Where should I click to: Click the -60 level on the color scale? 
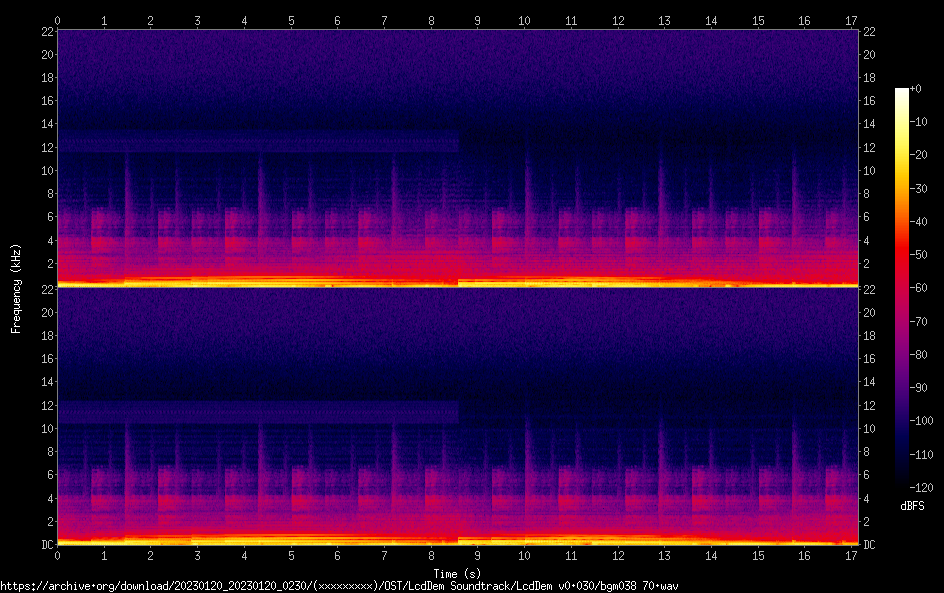(902, 289)
